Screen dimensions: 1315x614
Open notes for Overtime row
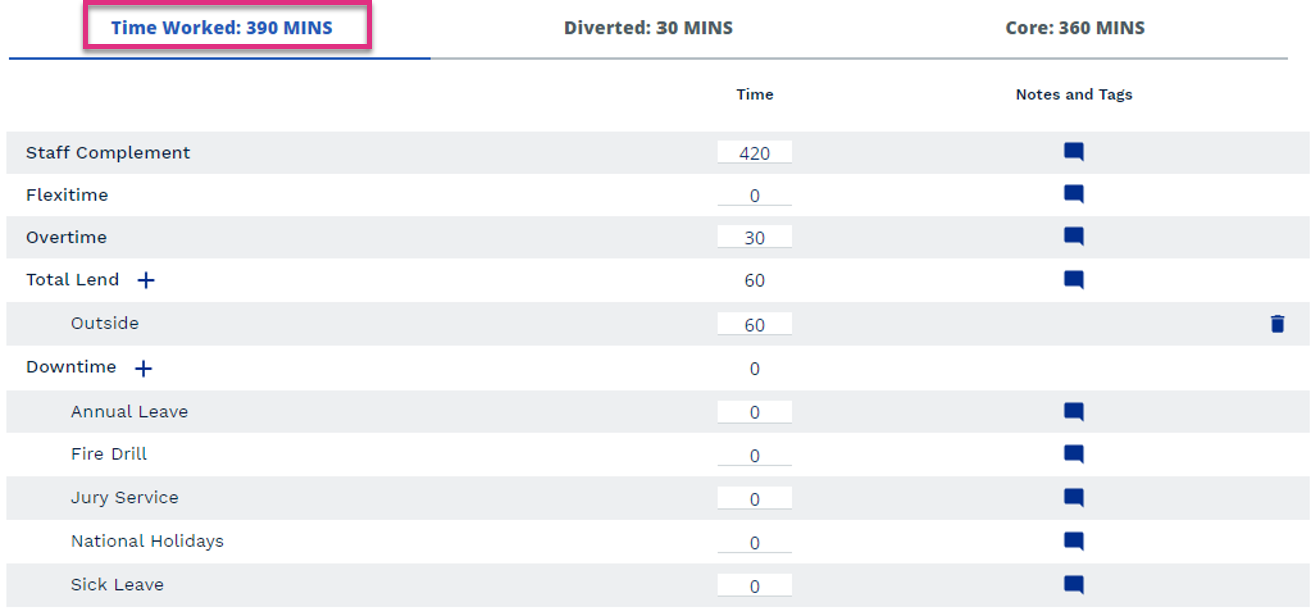tap(1073, 237)
